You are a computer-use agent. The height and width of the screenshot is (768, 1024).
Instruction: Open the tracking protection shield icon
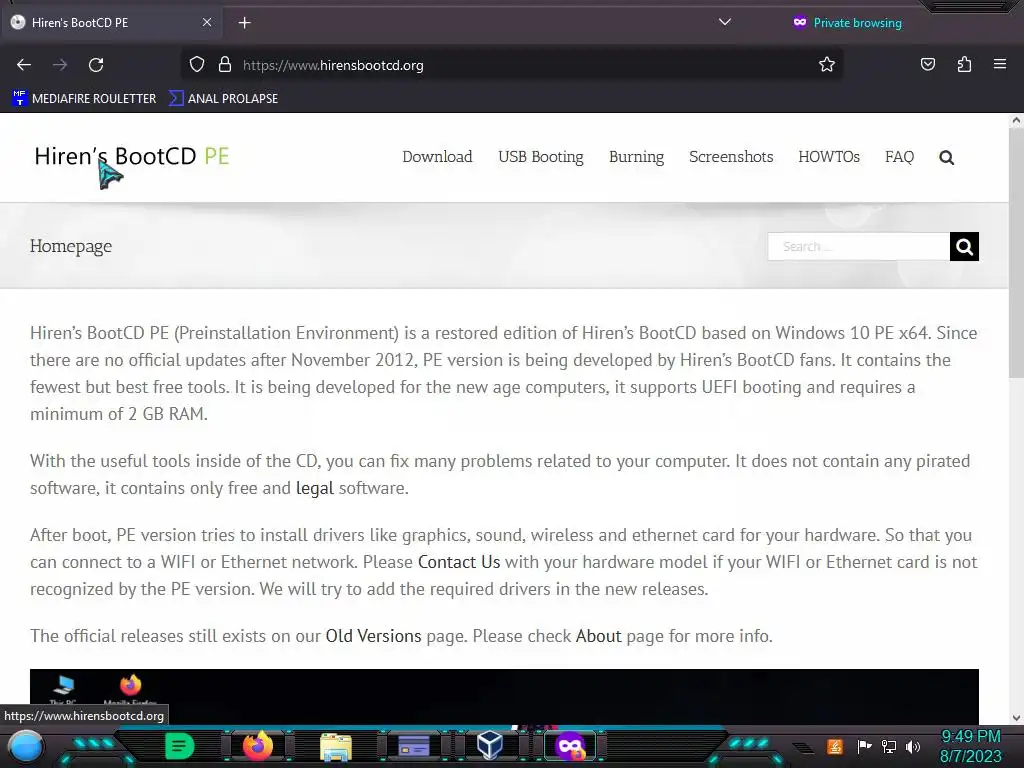pos(197,65)
